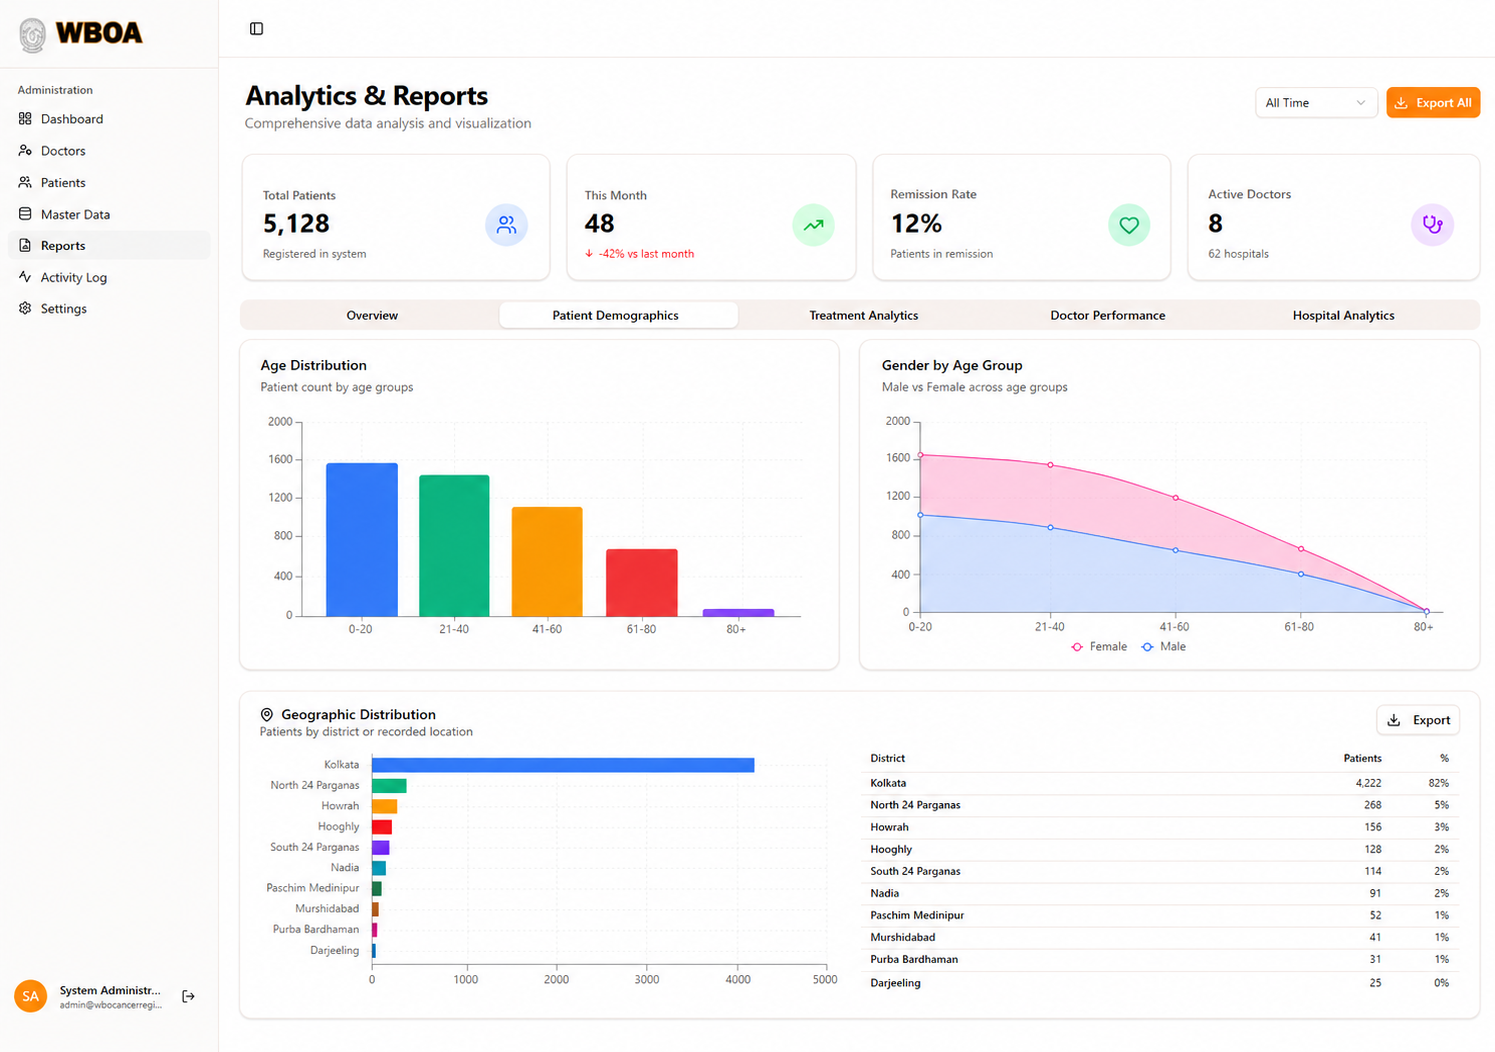Click the Total Patients users icon
Image resolution: width=1495 pixels, height=1052 pixels.
click(x=507, y=225)
